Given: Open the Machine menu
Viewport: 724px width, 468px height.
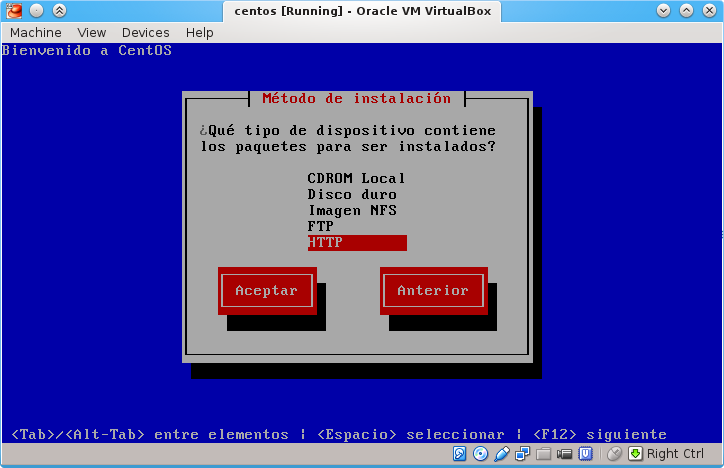Looking at the screenshot, I should click(36, 33).
